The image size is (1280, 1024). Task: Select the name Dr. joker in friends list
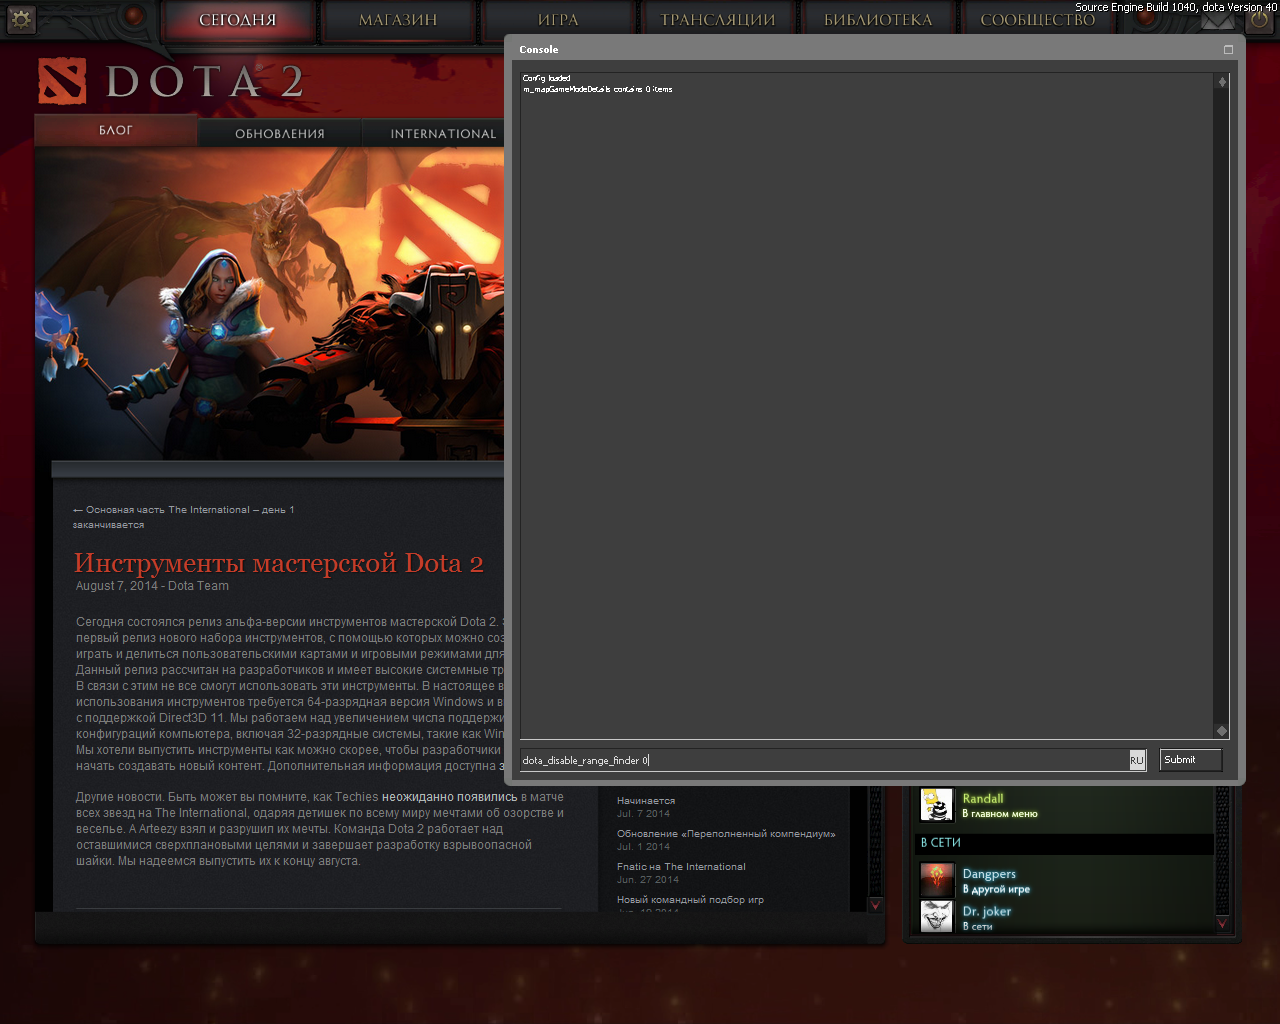coord(987,911)
